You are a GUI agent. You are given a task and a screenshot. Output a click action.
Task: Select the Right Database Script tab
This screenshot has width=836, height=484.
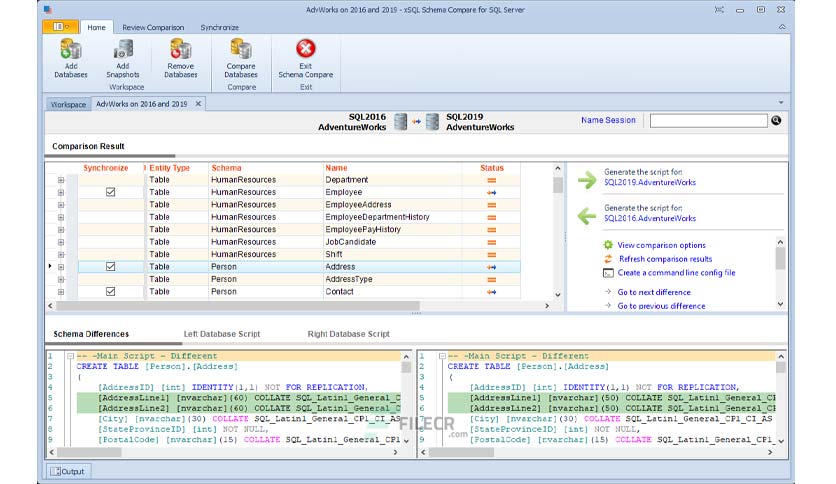349,334
